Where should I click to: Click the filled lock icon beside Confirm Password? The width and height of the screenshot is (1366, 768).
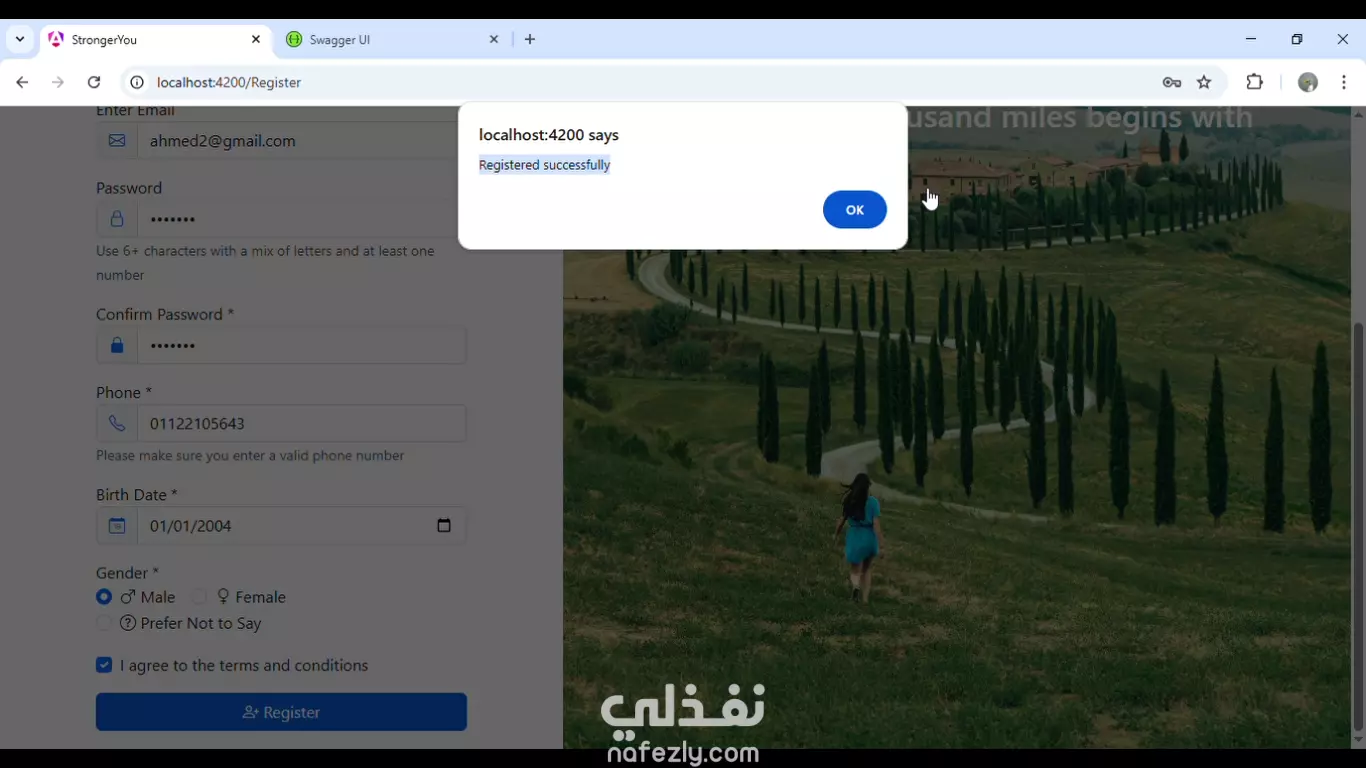click(x=117, y=345)
